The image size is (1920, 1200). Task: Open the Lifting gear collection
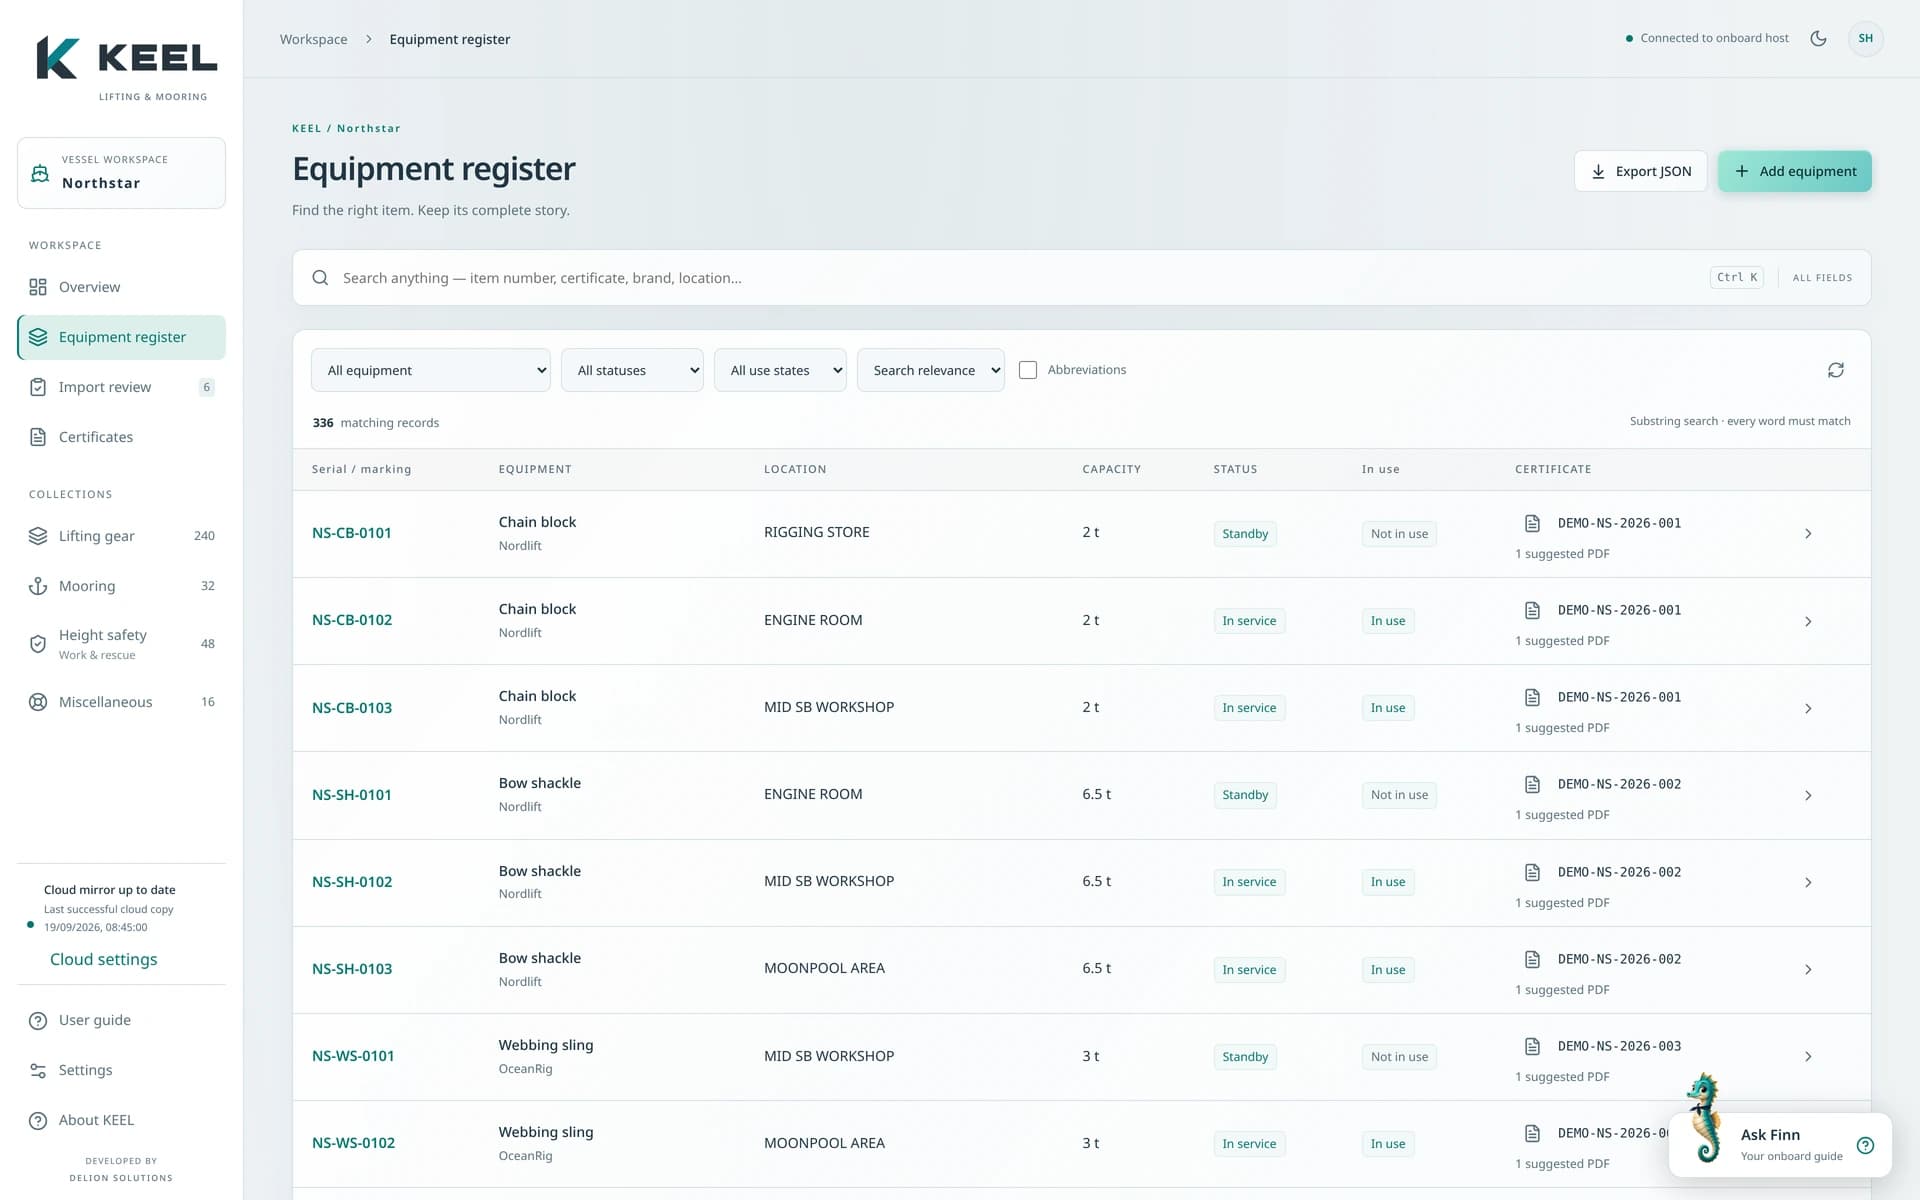coord(121,536)
